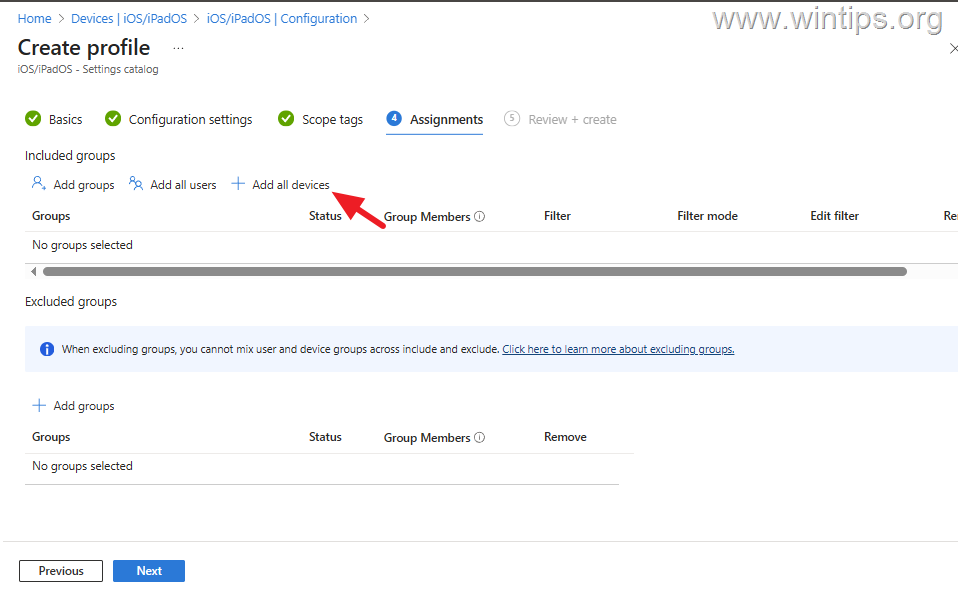Click info icon beside Excluded Group Members
This screenshot has width=958, height=599.
pyautogui.click(x=479, y=438)
